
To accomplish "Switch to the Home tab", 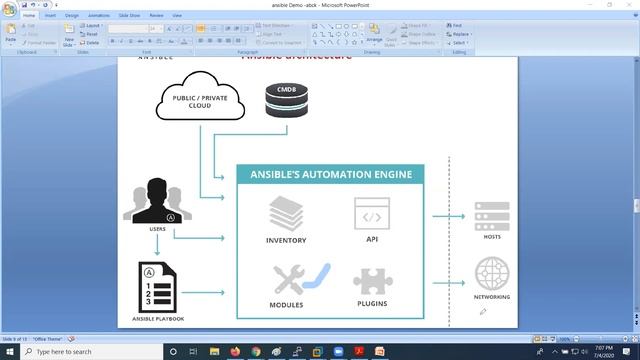I will click(29, 16).
